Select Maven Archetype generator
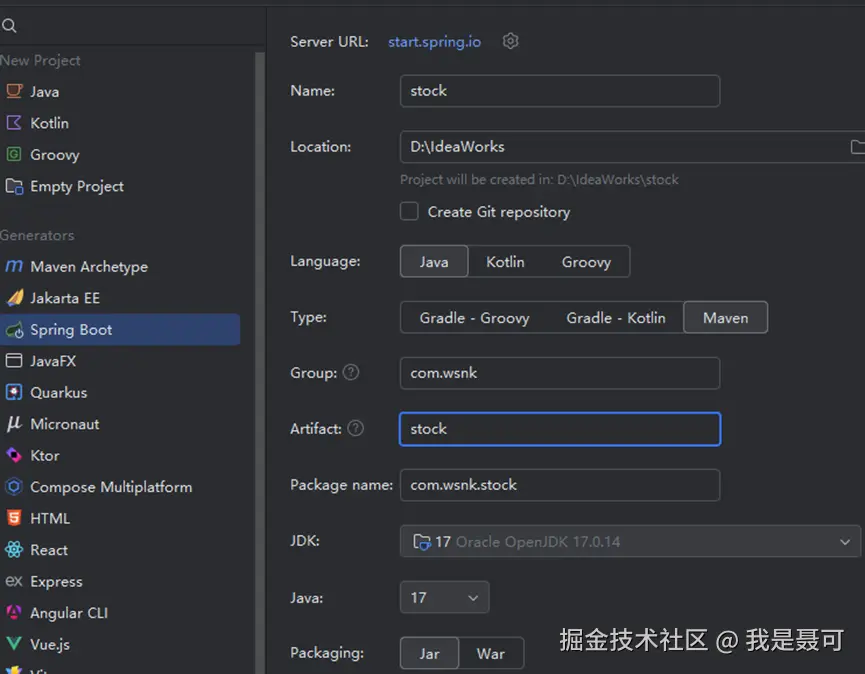This screenshot has width=865, height=674. 88,267
